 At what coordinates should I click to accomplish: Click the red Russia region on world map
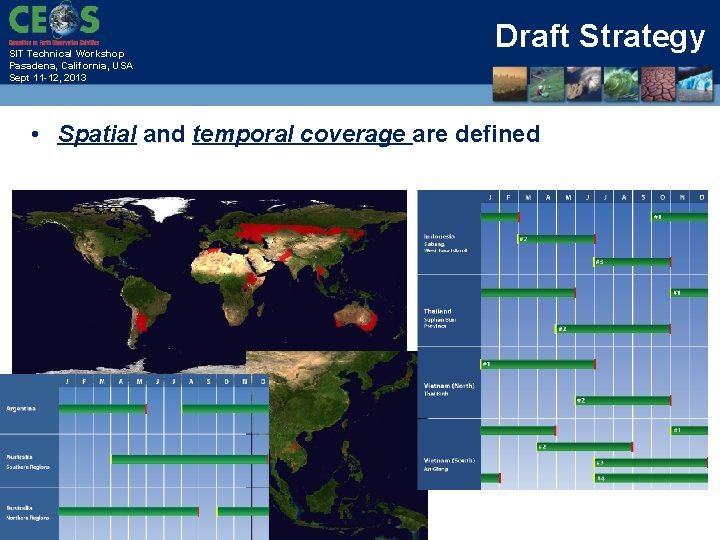(x=294, y=231)
